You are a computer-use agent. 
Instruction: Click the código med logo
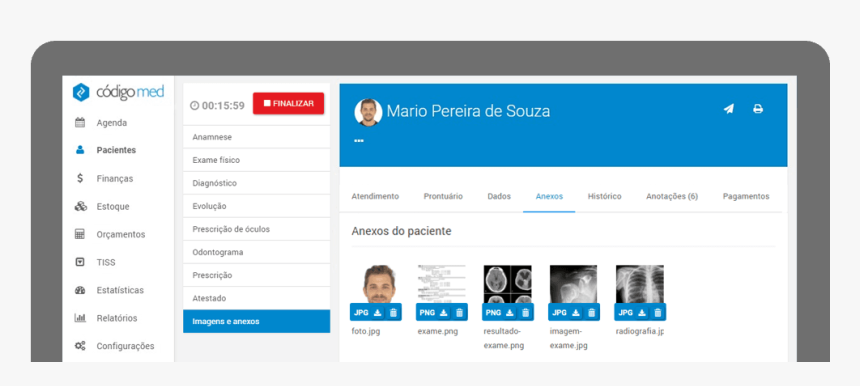(118, 92)
